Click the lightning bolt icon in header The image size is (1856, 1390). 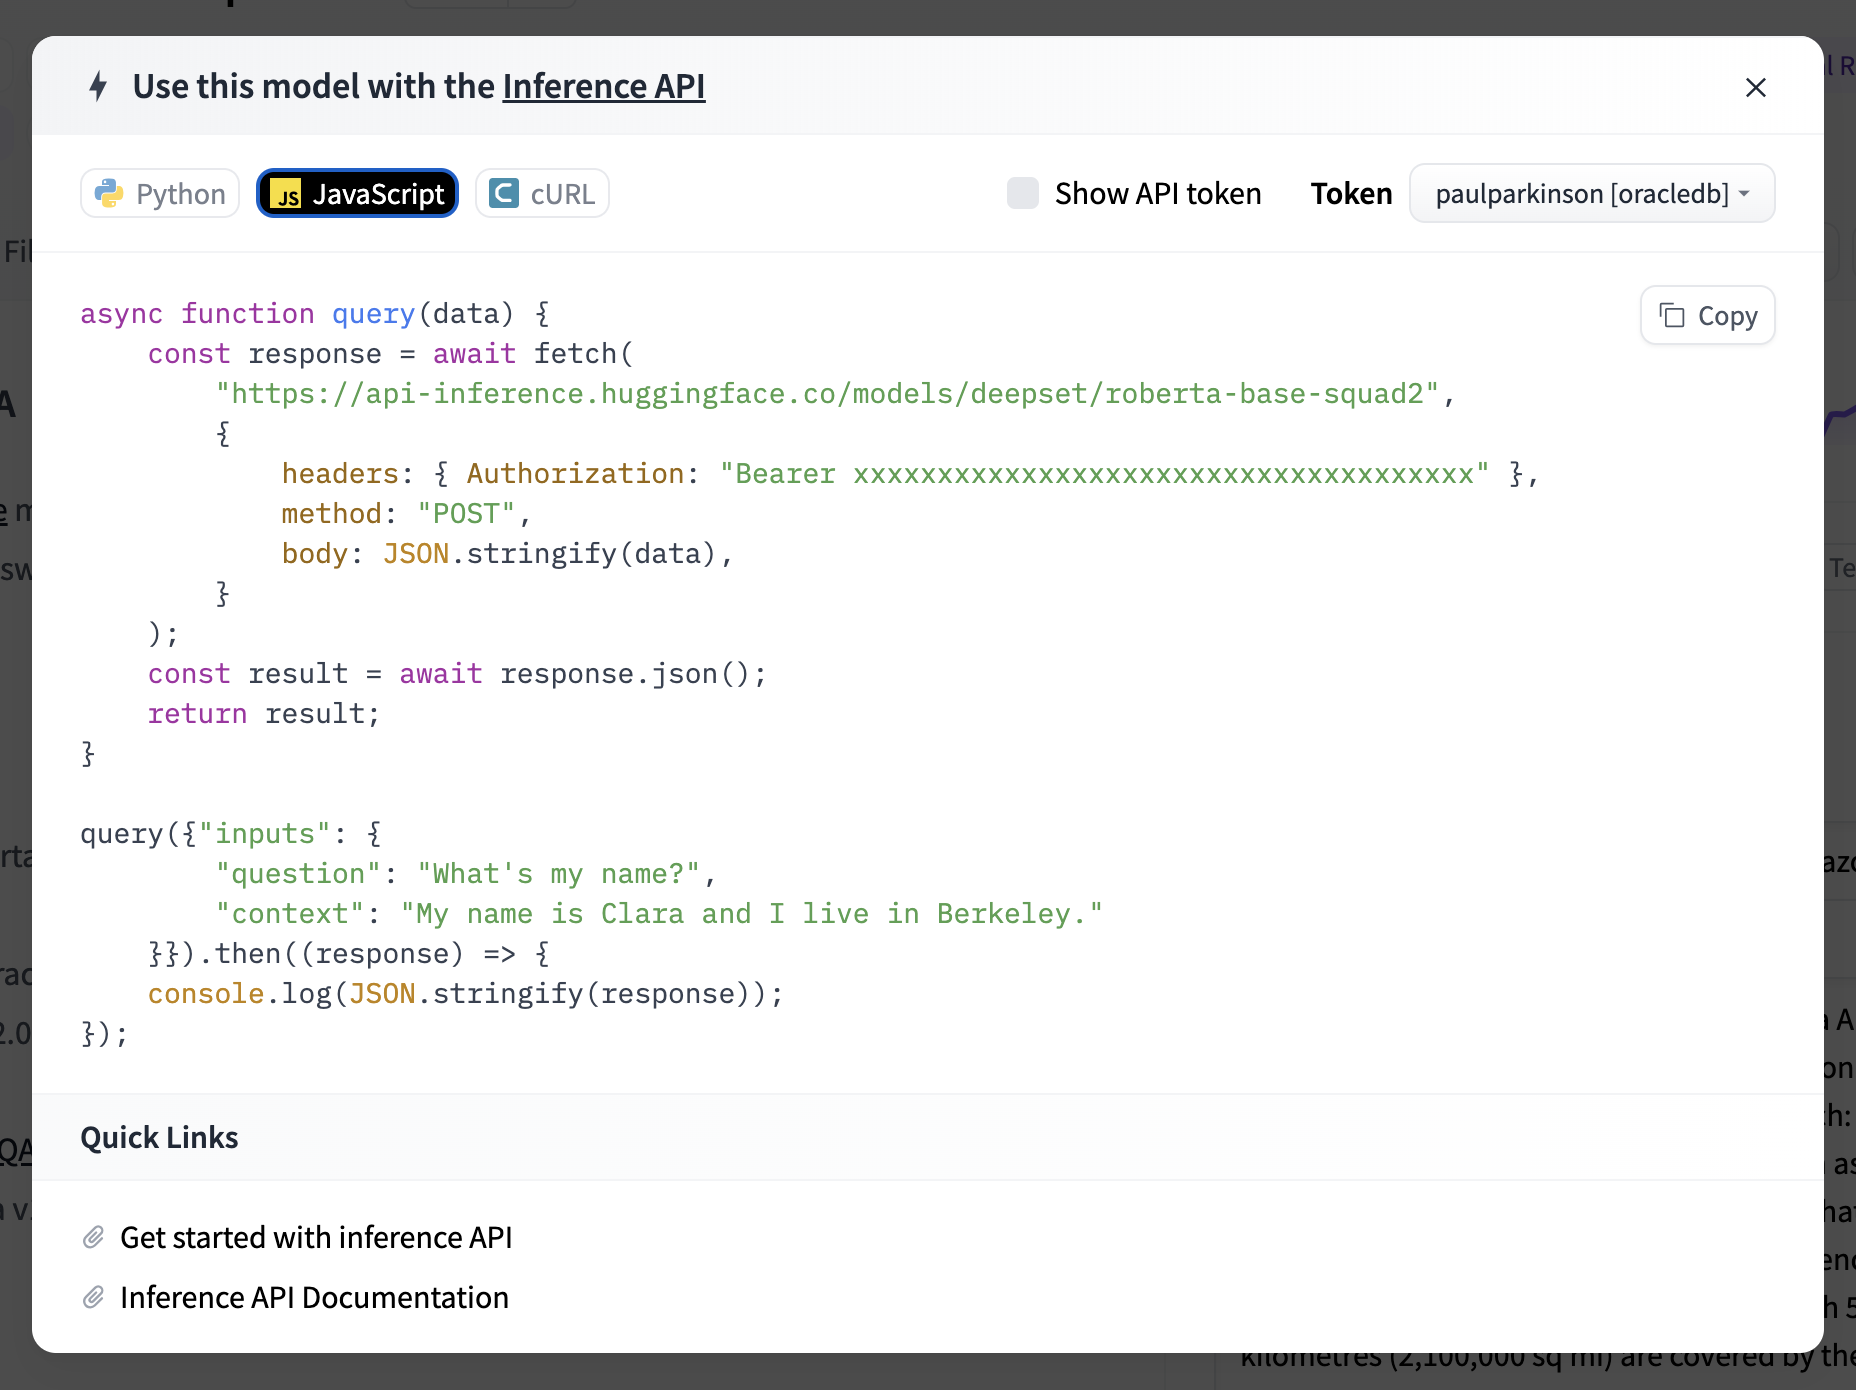coord(98,86)
